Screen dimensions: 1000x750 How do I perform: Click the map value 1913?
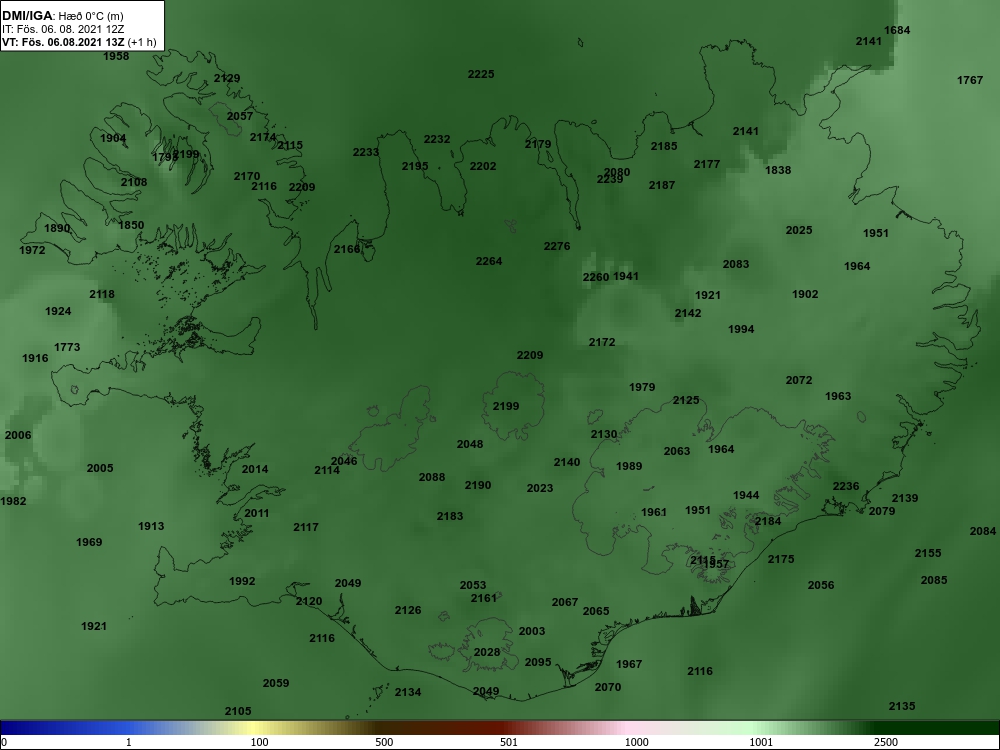click(151, 526)
